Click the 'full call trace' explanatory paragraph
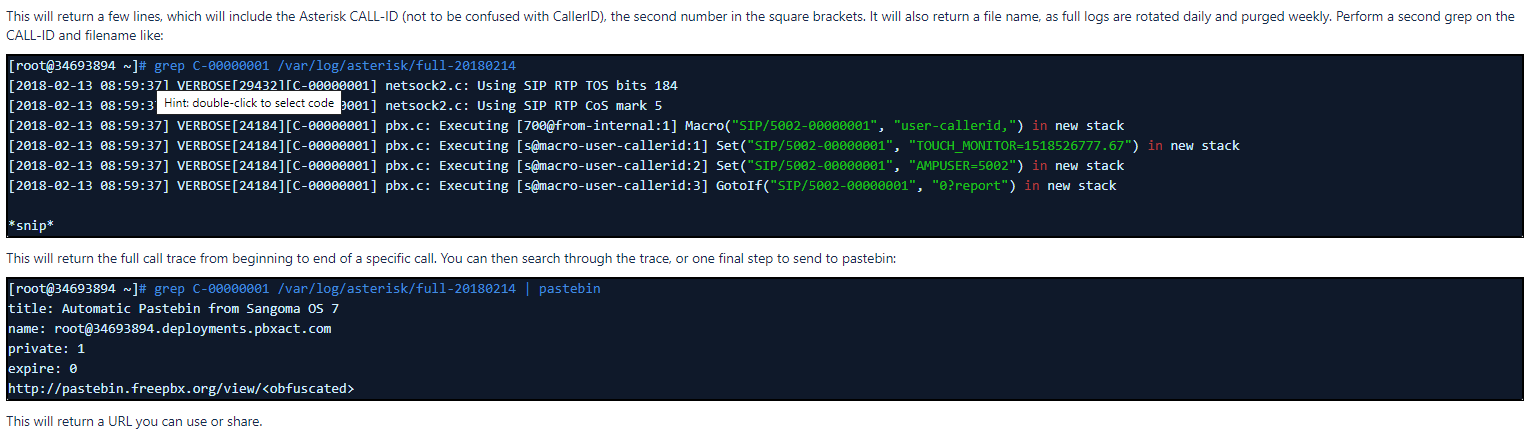 coord(451,258)
